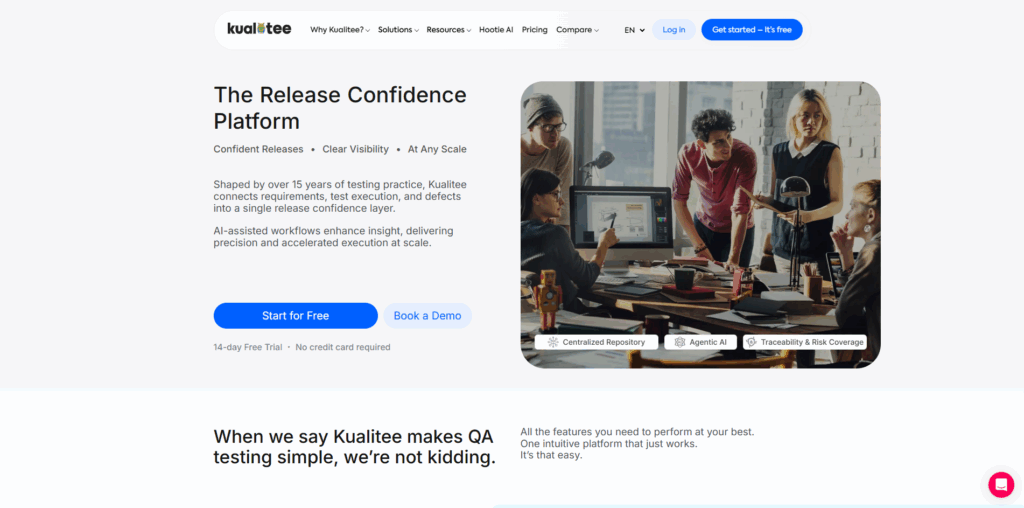This screenshot has width=1024, height=508.
Task: Click paragraph starting Shaped by over 15 years
Action: [340, 197]
